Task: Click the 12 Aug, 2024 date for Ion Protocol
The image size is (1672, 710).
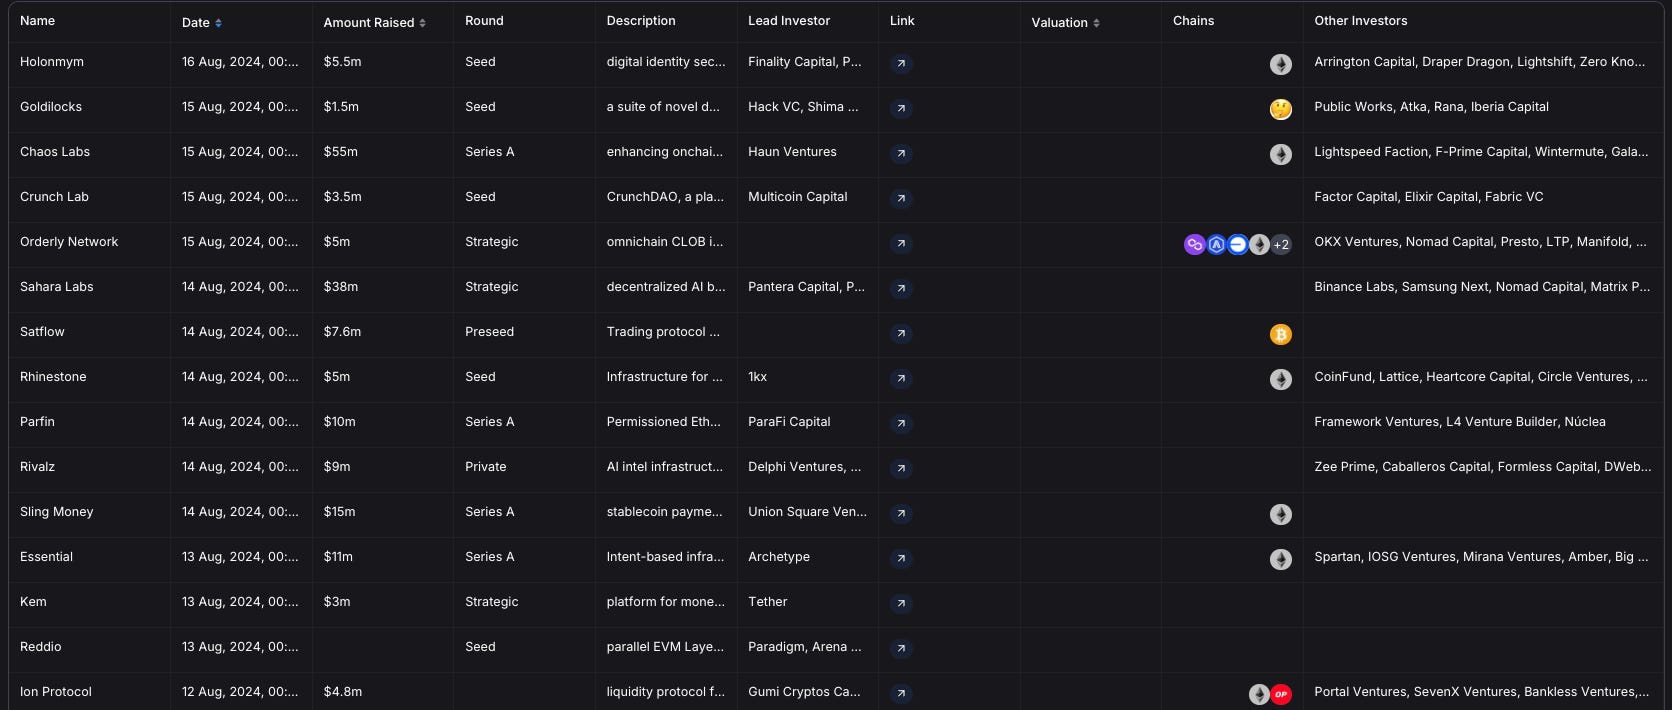Action: click(x=240, y=692)
